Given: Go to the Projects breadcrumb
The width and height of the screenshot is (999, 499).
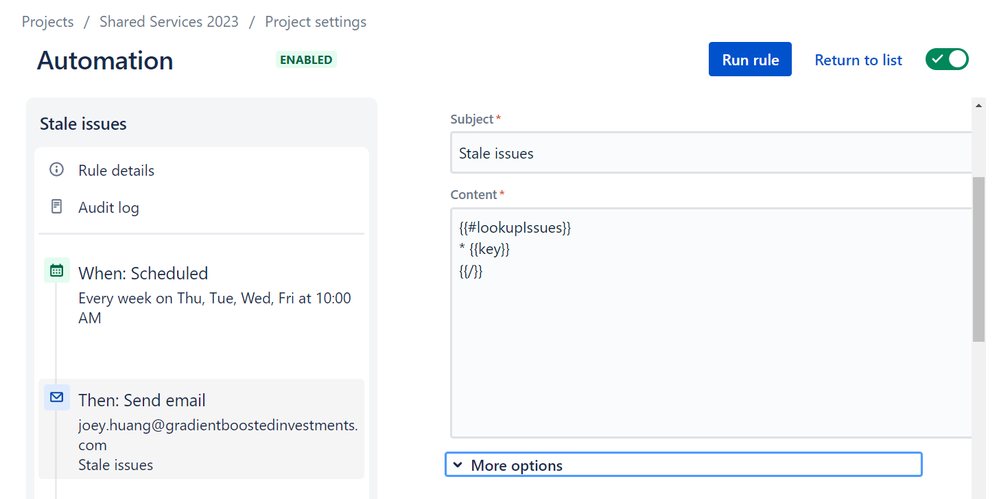Looking at the screenshot, I should 48,21.
